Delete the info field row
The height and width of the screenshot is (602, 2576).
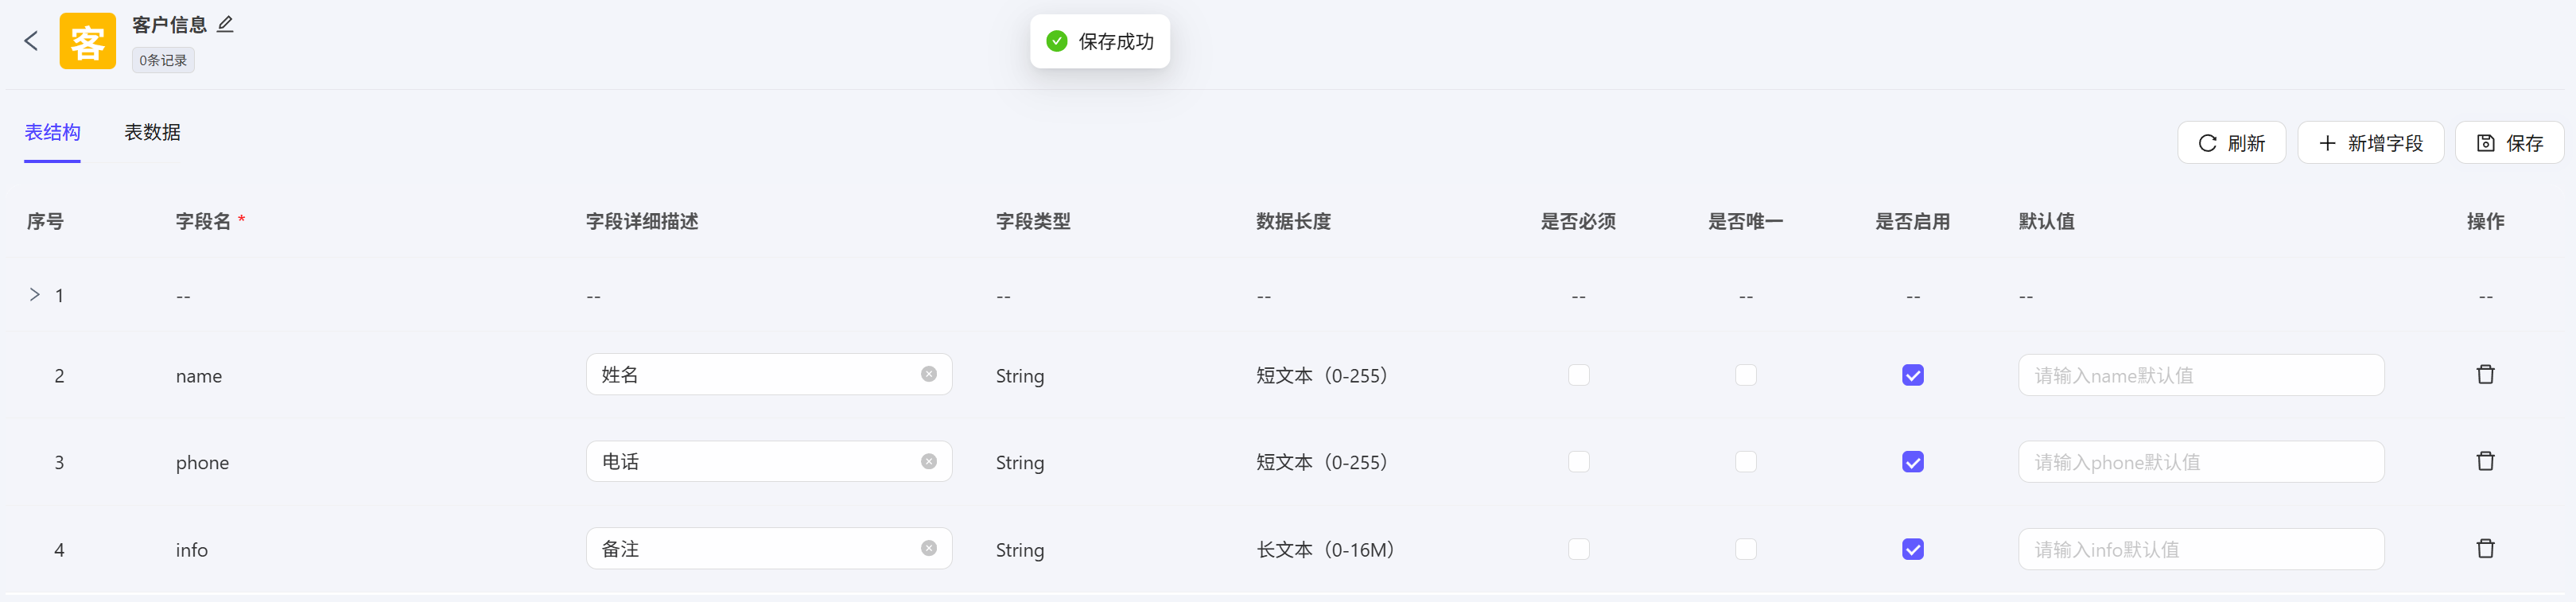[2485, 549]
